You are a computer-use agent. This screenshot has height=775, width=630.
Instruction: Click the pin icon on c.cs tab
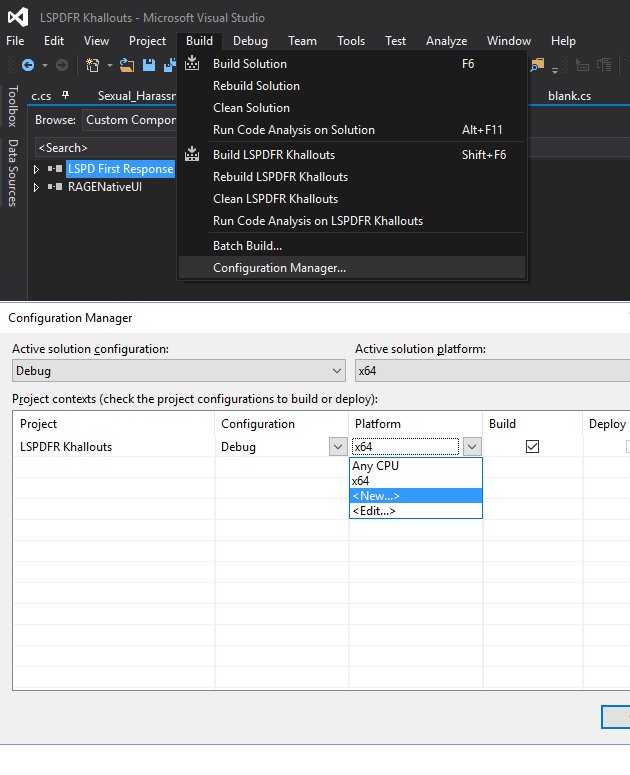[x=66, y=96]
